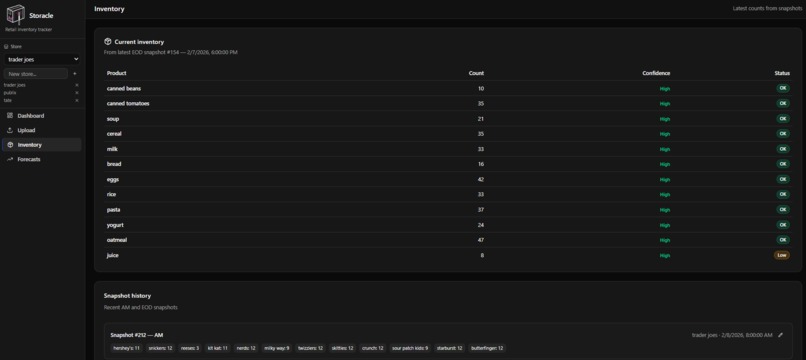Viewport: 806px width, 360px height.
Task: Click the snickers: 12 chip
Action: click(160, 348)
